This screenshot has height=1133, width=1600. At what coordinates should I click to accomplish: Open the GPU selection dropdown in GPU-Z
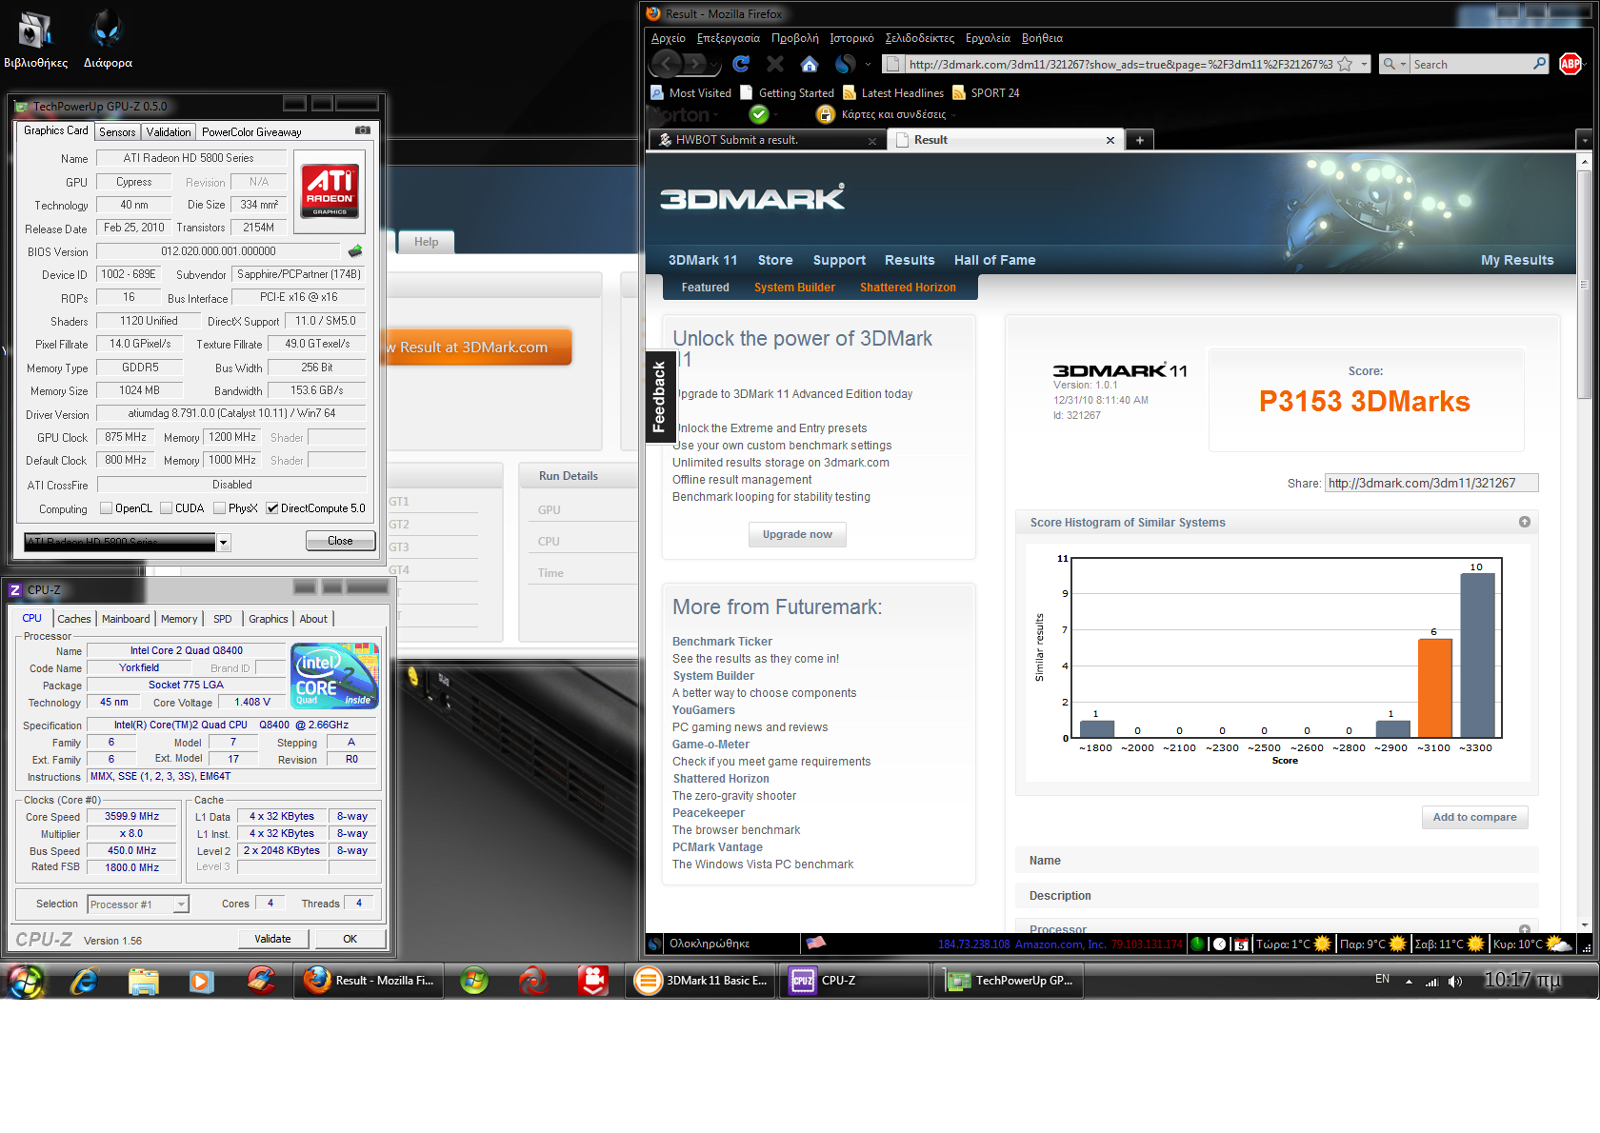(x=224, y=542)
